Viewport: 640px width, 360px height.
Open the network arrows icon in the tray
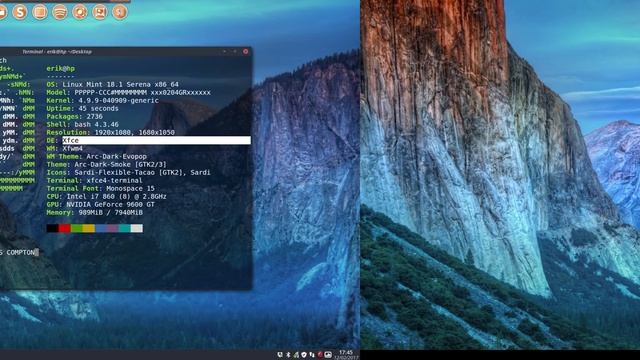(x=312, y=355)
